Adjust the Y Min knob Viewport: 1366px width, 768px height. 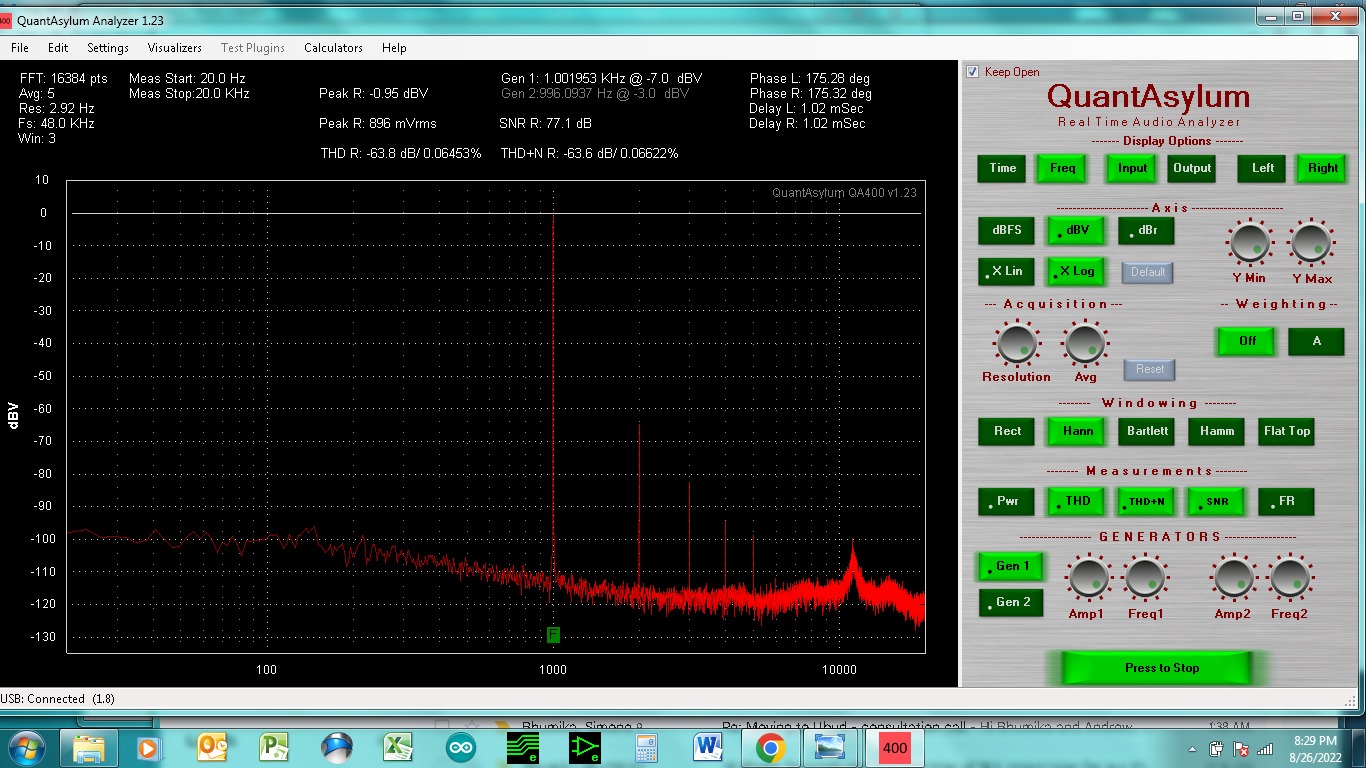pos(1249,243)
